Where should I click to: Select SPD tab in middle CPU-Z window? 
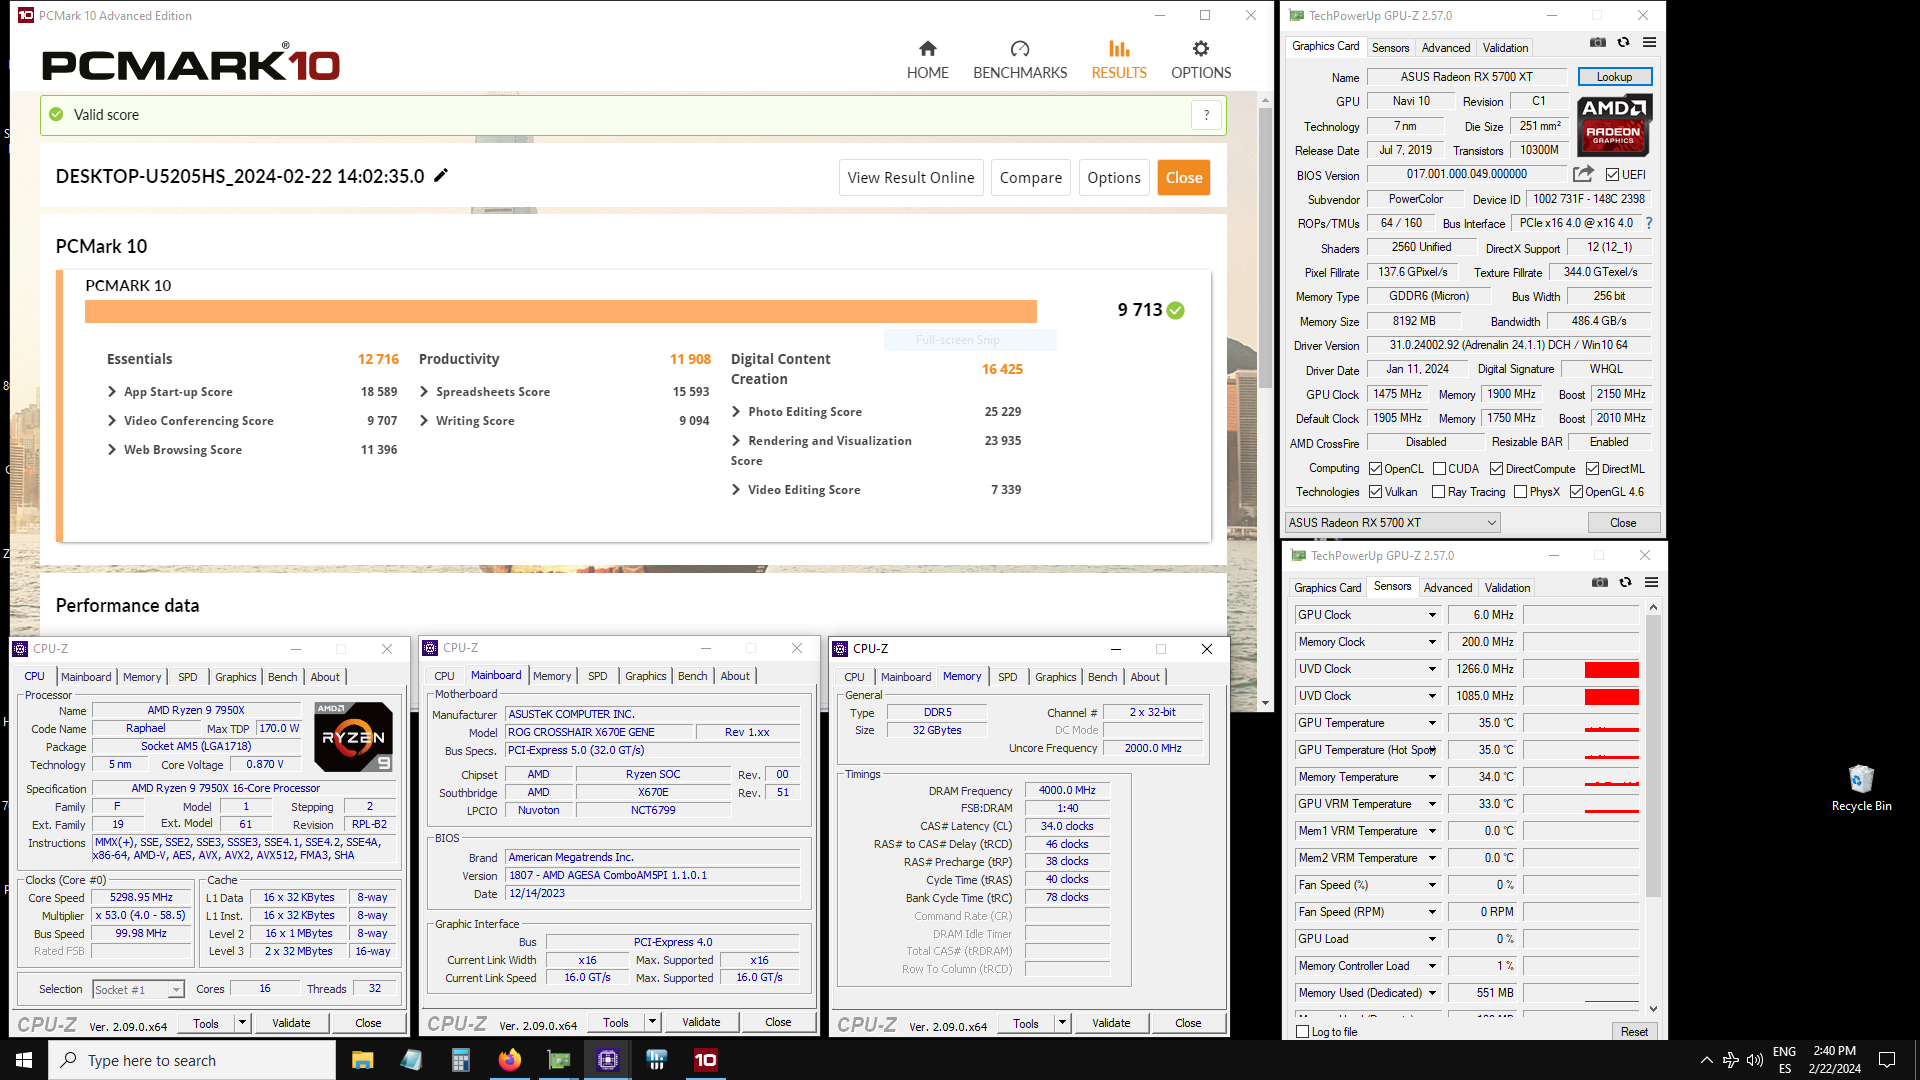click(597, 676)
